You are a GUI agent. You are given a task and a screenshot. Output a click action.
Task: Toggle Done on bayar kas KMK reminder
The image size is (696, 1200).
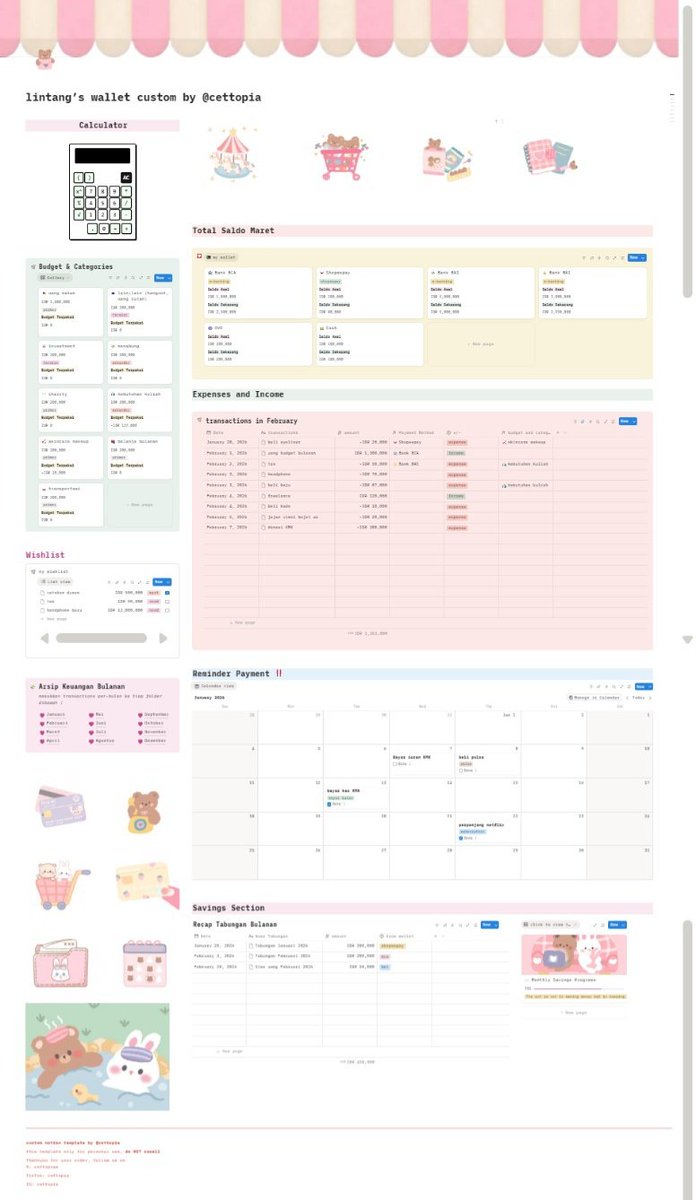tap(330, 804)
